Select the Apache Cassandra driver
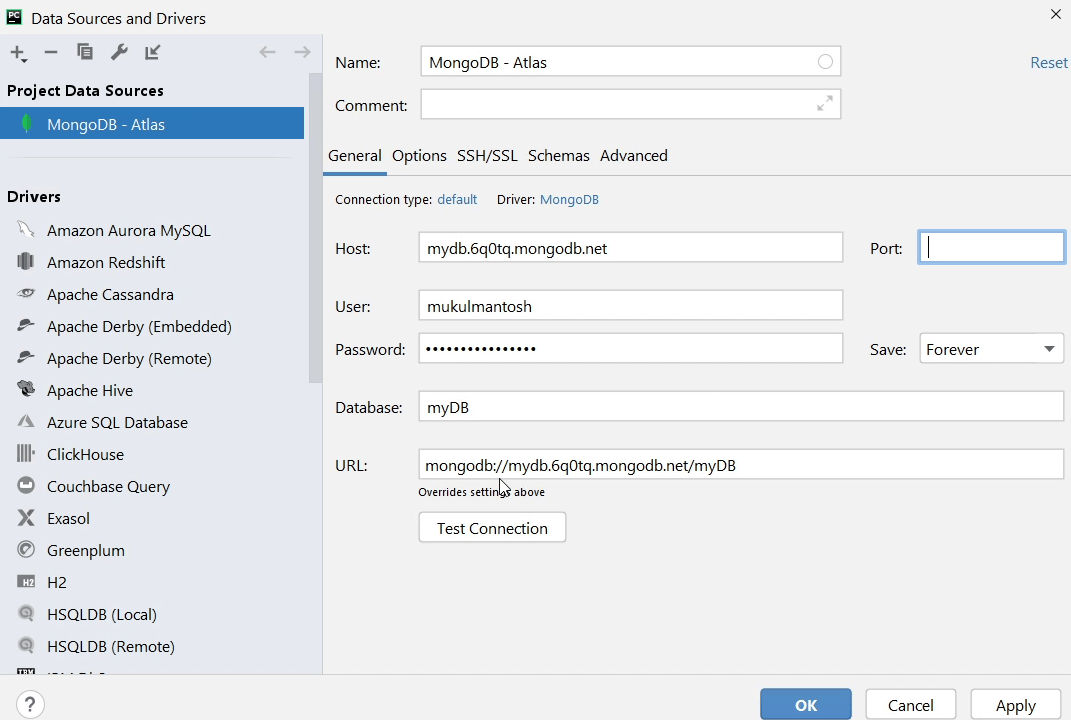Image resolution: width=1071 pixels, height=720 pixels. [x=110, y=295]
